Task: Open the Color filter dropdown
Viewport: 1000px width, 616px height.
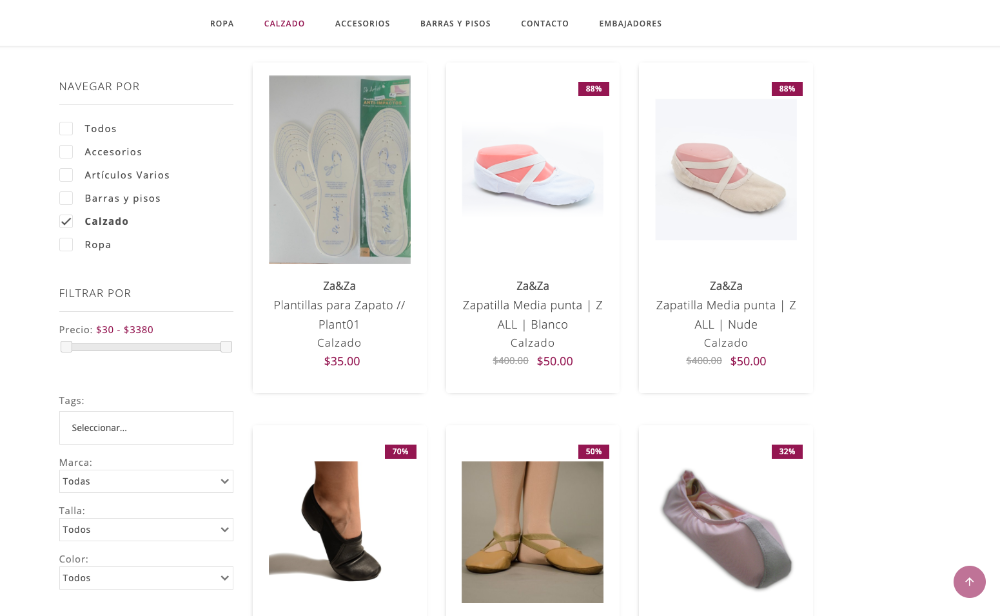Action: coord(146,578)
